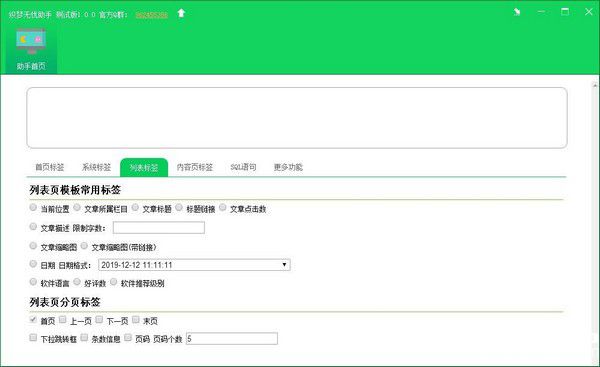Uncheck the 首页 pagination checkbox

coord(33,320)
